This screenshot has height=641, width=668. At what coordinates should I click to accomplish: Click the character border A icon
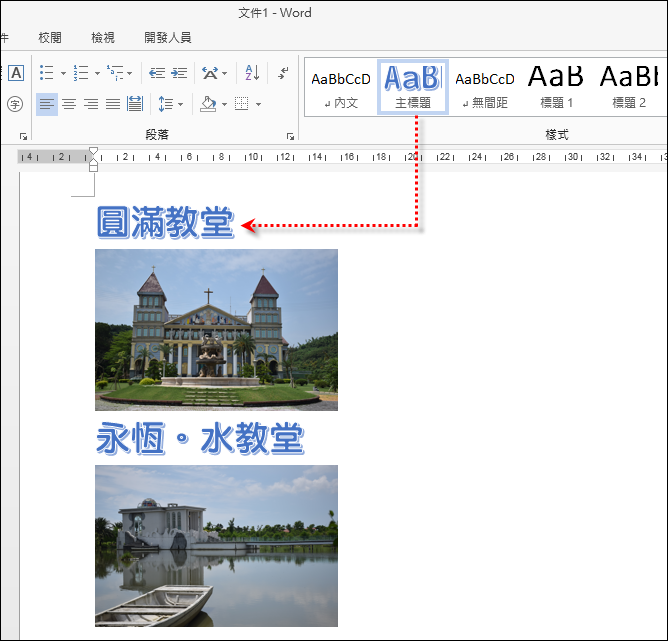point(16,73)
